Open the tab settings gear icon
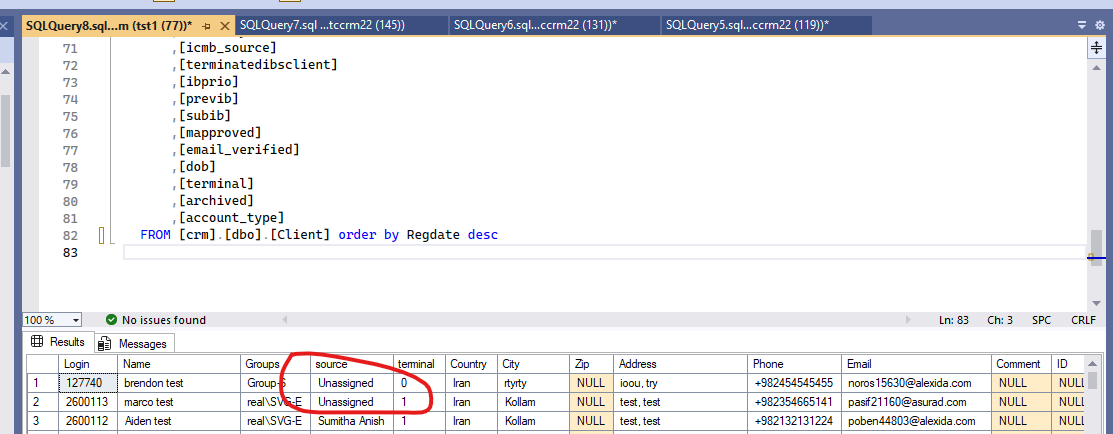Screen dimensions: 1113x434 (x=1101, y=25)
